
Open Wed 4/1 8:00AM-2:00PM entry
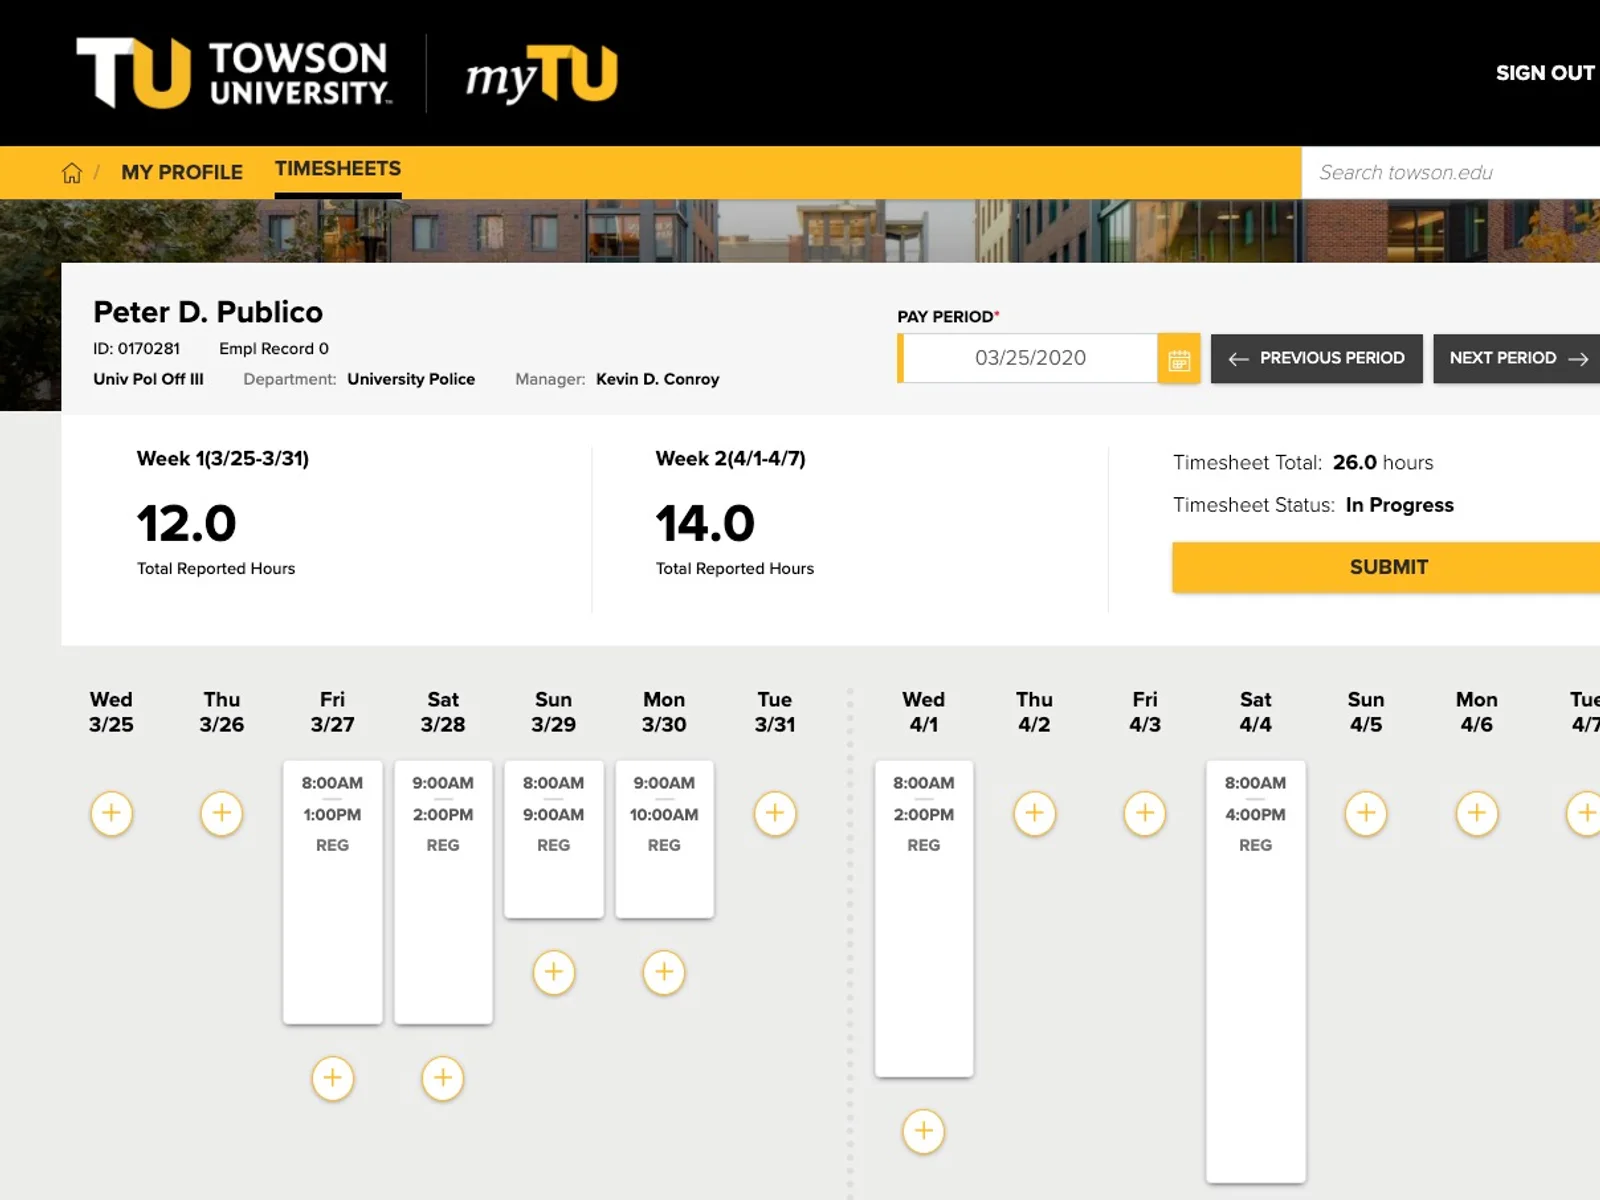[924, 919]
